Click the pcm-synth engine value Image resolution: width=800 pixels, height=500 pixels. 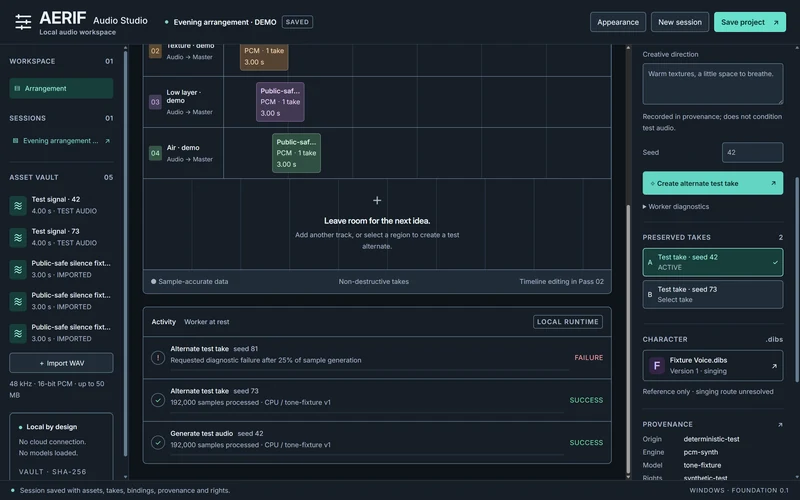click(701, 453)
